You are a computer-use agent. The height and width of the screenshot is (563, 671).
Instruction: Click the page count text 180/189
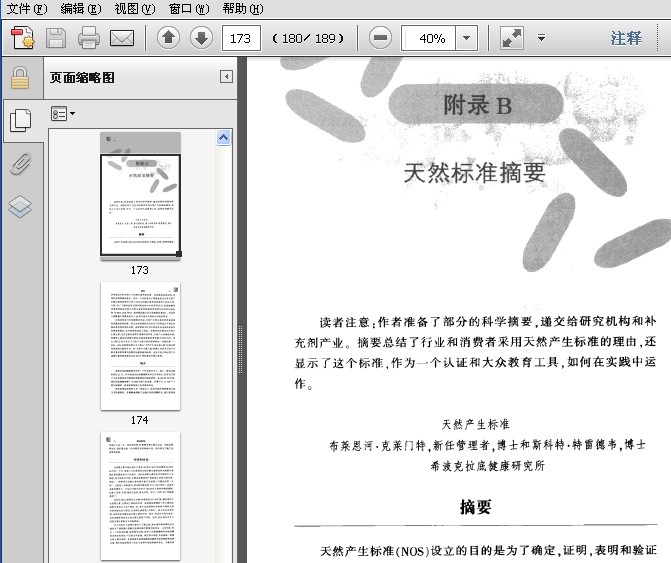[x=308, y=39]
